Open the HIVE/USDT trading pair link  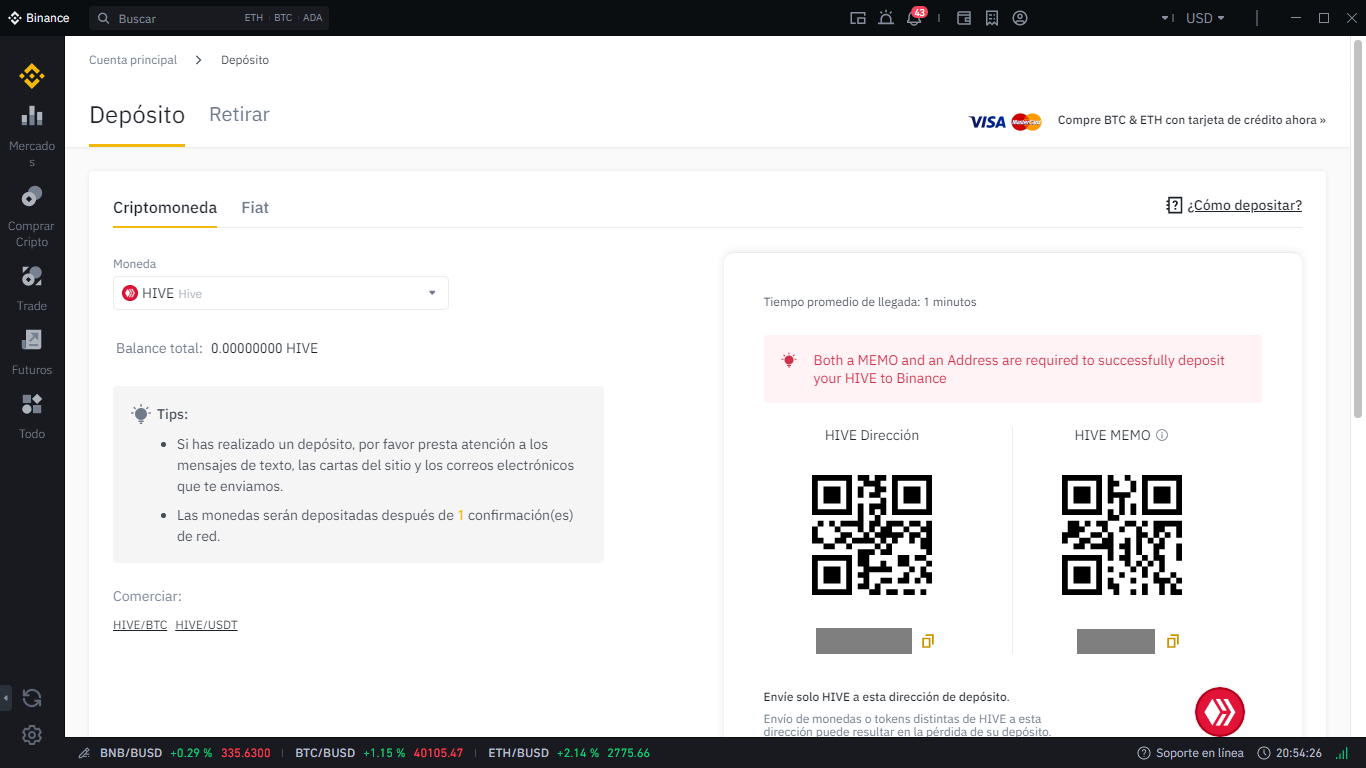pos(206,625)
